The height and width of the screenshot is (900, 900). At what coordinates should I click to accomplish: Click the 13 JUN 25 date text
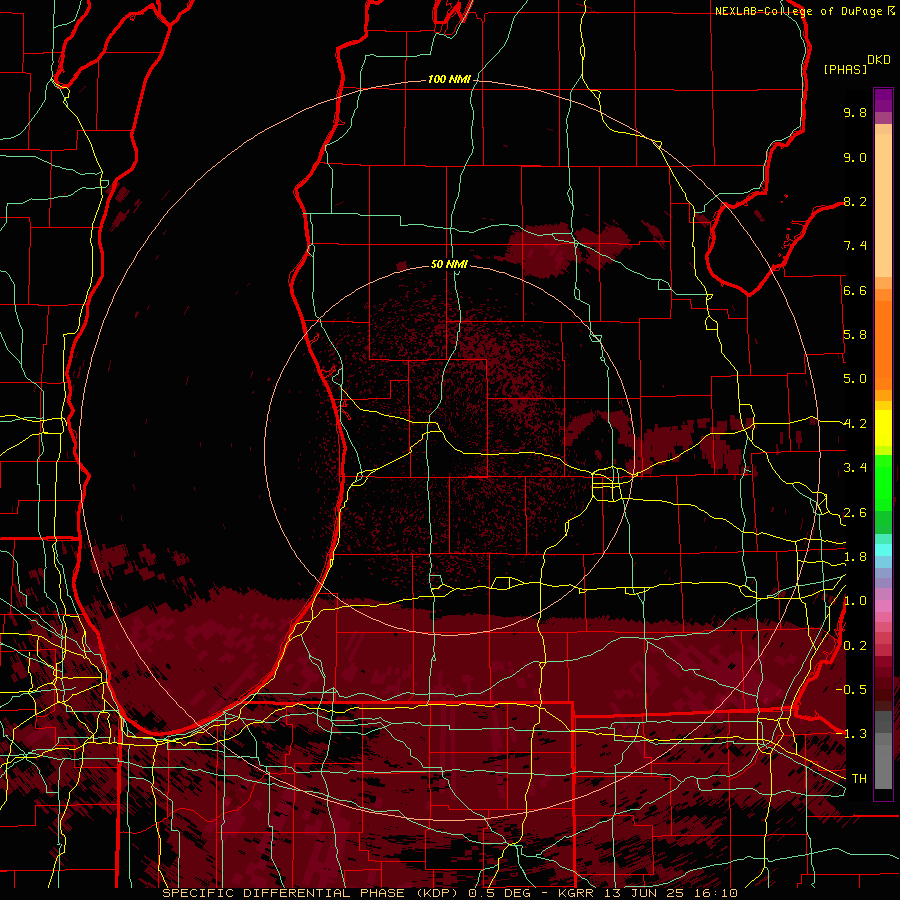point(643,893)
